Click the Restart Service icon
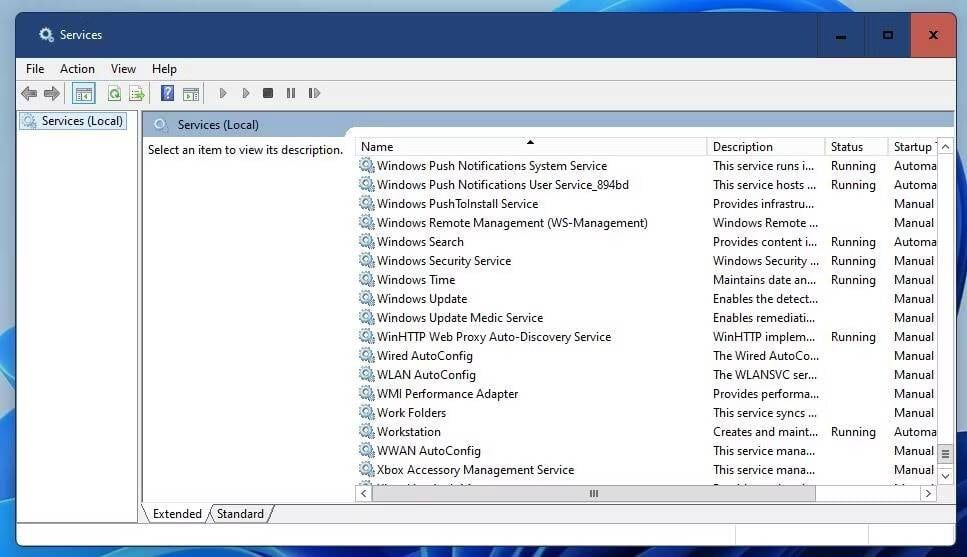967x557 pixels. point(314,93)
